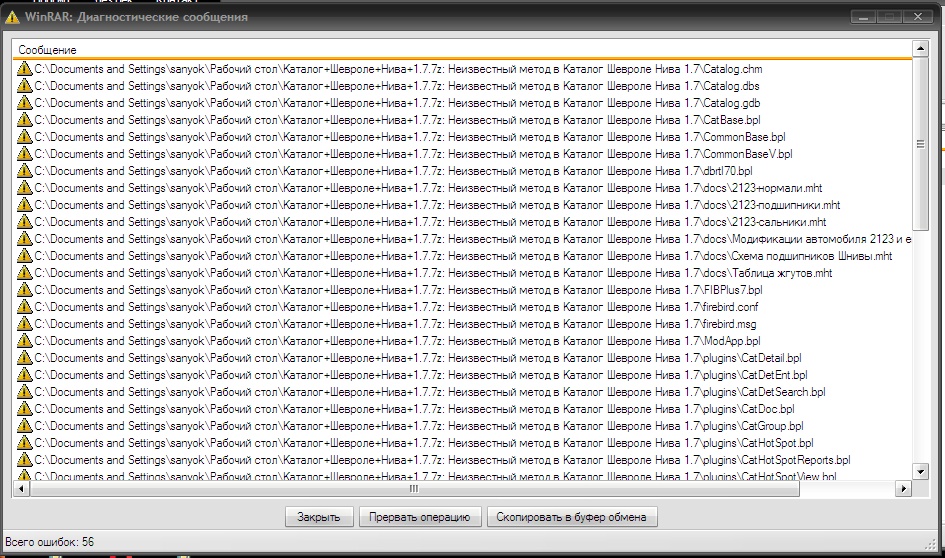Select the CommonBaseV.bpl error message text
The height and width of the screenshot is (558, 945).
click(413, 154)
